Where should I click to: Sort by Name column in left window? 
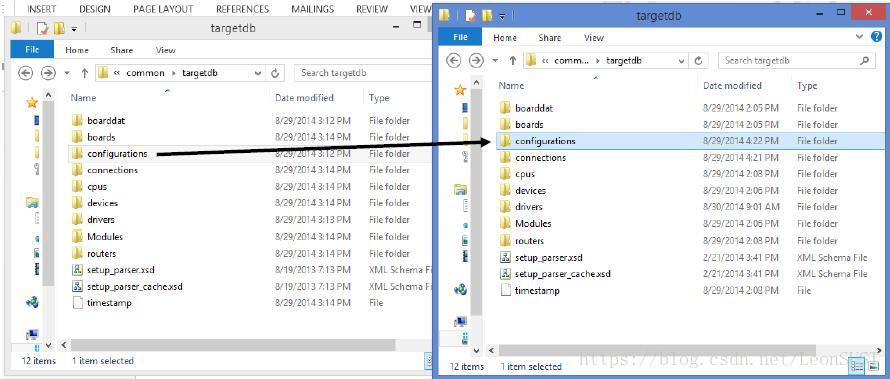click(x=83, y=98)
